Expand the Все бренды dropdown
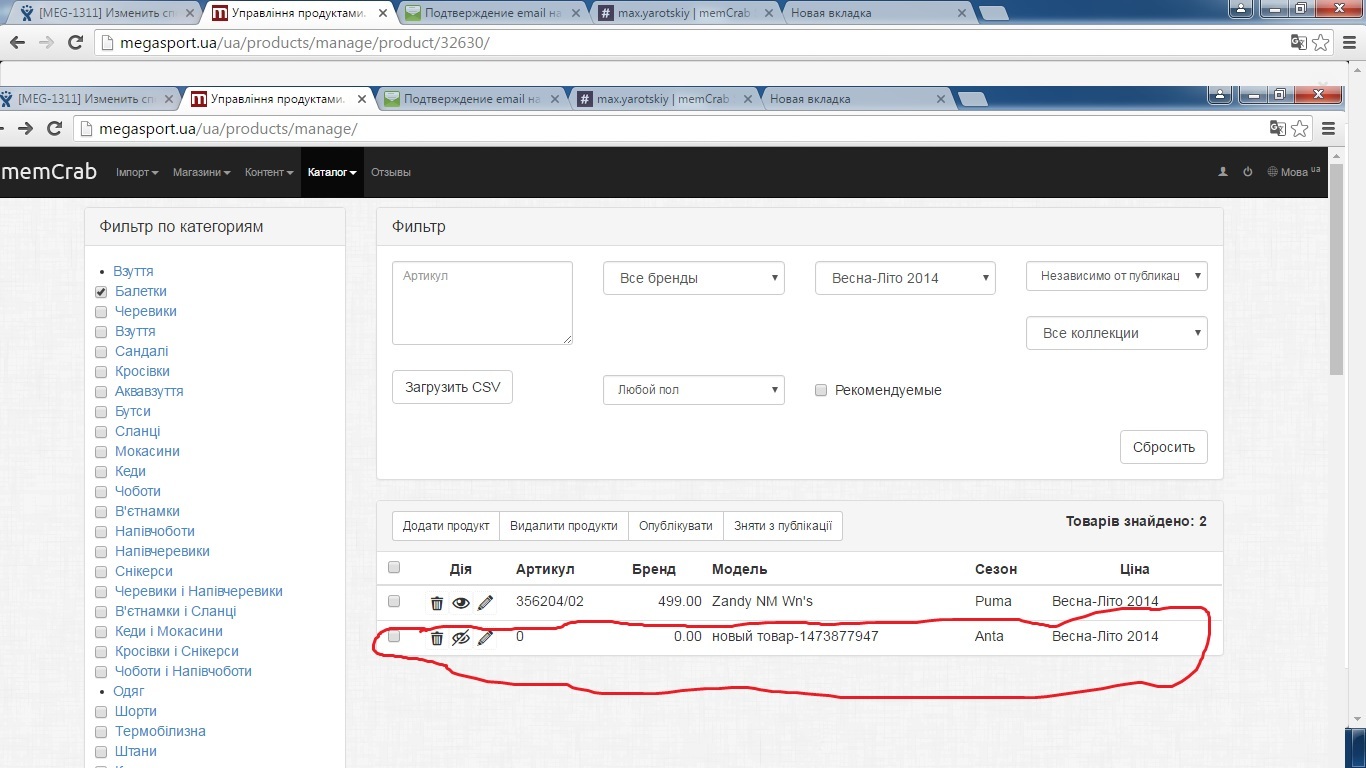 point(693,278)
